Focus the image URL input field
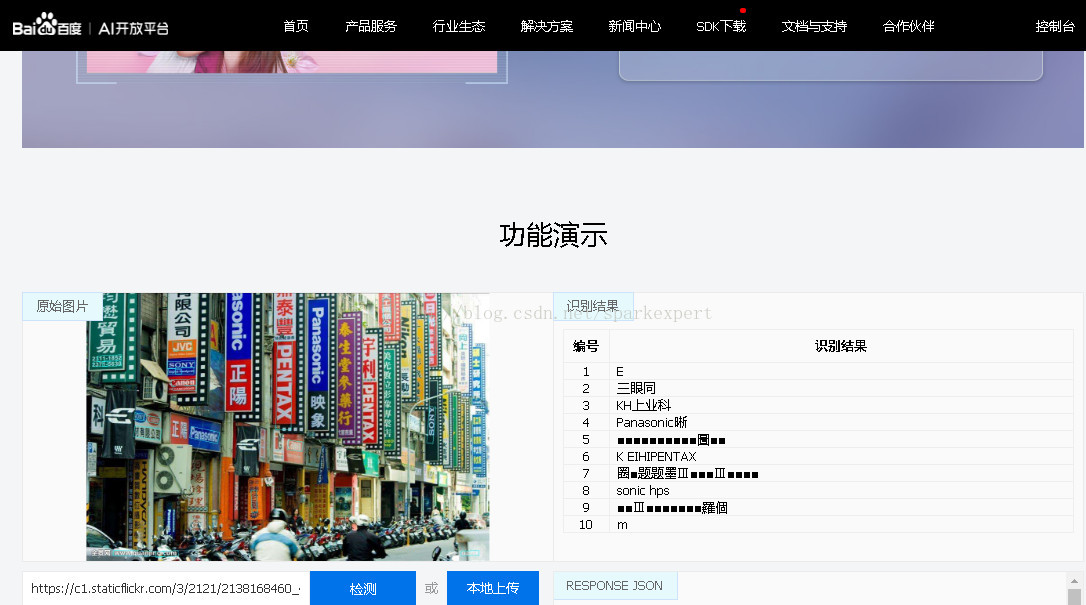The width and height of the screenshot is (1086, 605). [x=166, y=588]
